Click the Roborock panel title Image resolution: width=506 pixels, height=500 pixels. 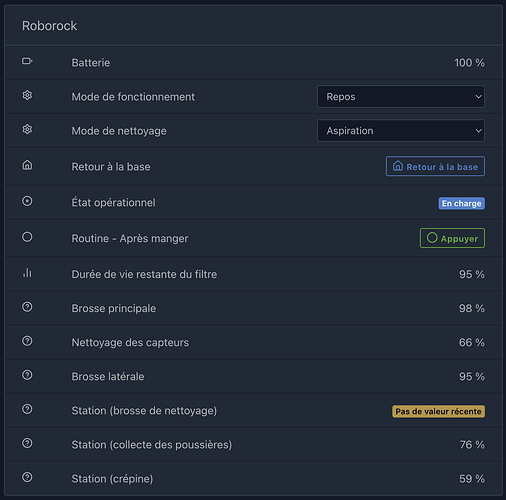pyautogui.click(x=49, y=26)
